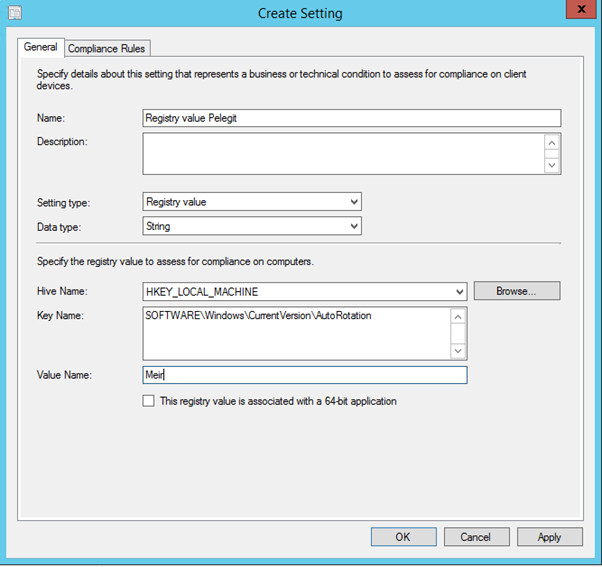This screenshot has width=602, height=567.
Task: Enable the 64-bit application checkbox
Action: point(149,401)
